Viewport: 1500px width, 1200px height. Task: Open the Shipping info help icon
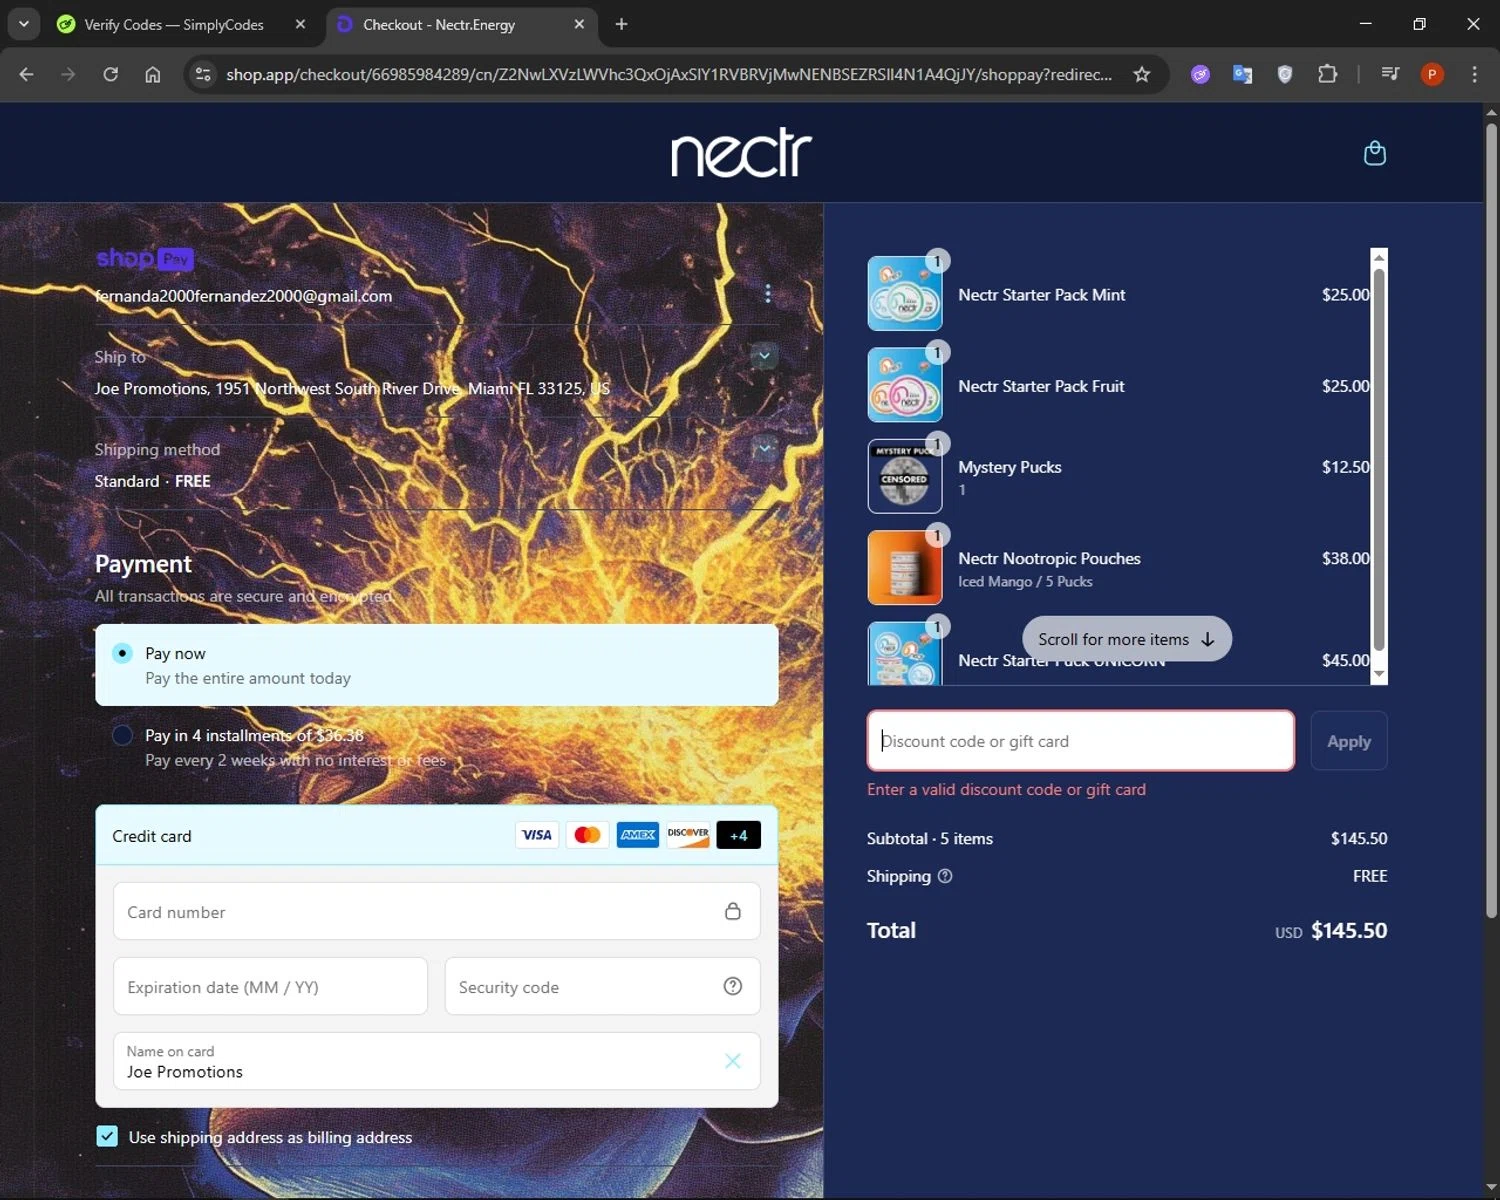945,876
